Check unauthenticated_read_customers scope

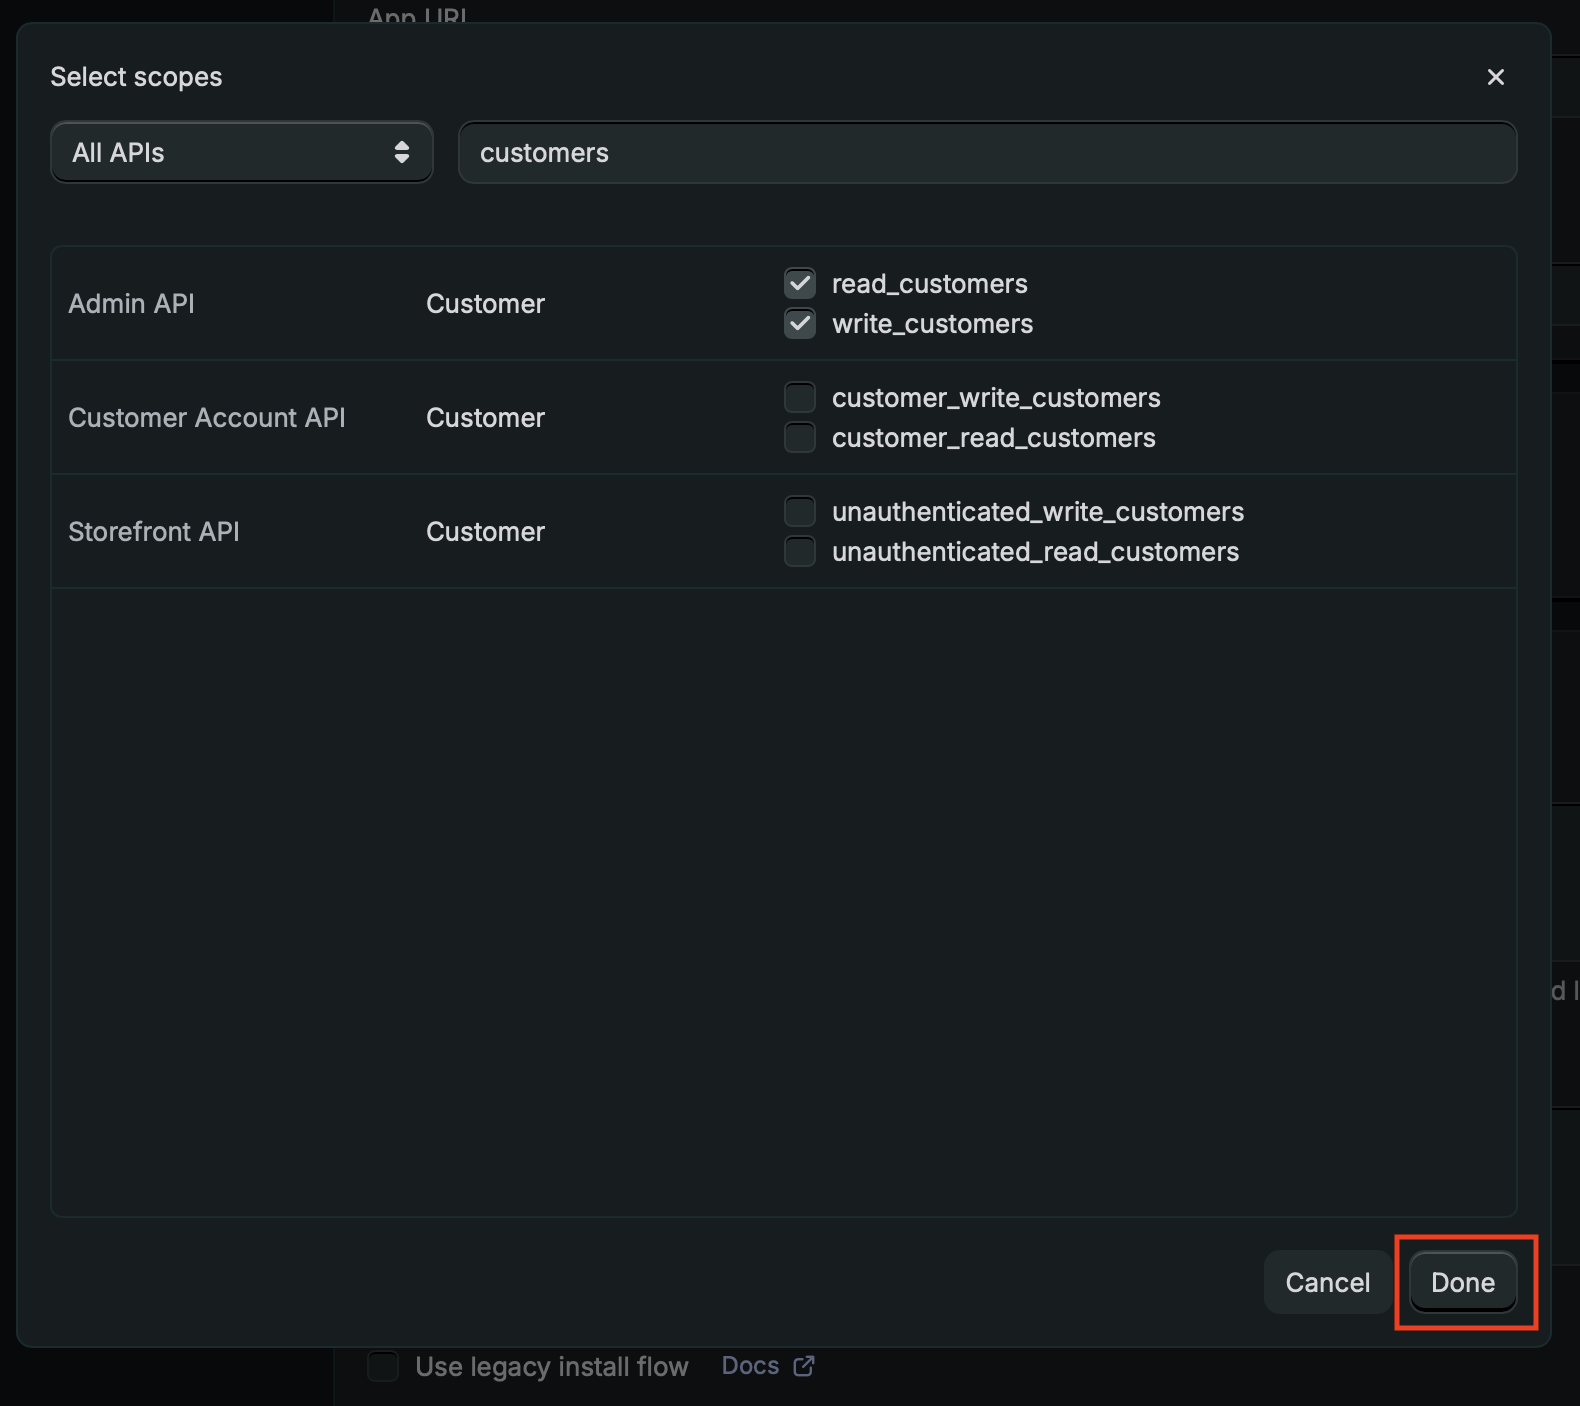click(x=800, y=552)
